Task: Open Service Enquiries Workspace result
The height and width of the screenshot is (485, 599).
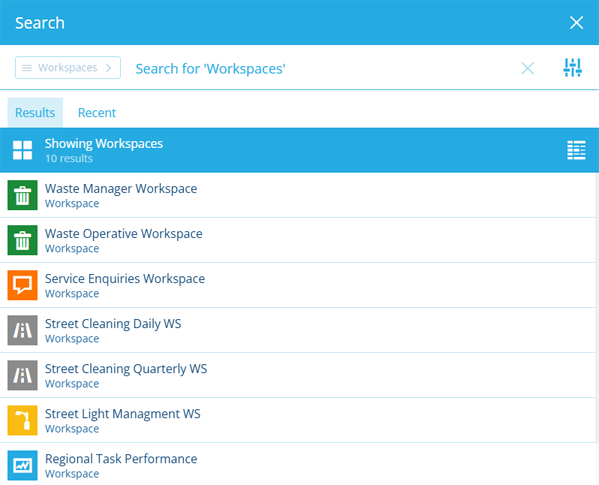Action: pyautogui.click(x=298, y=285)
